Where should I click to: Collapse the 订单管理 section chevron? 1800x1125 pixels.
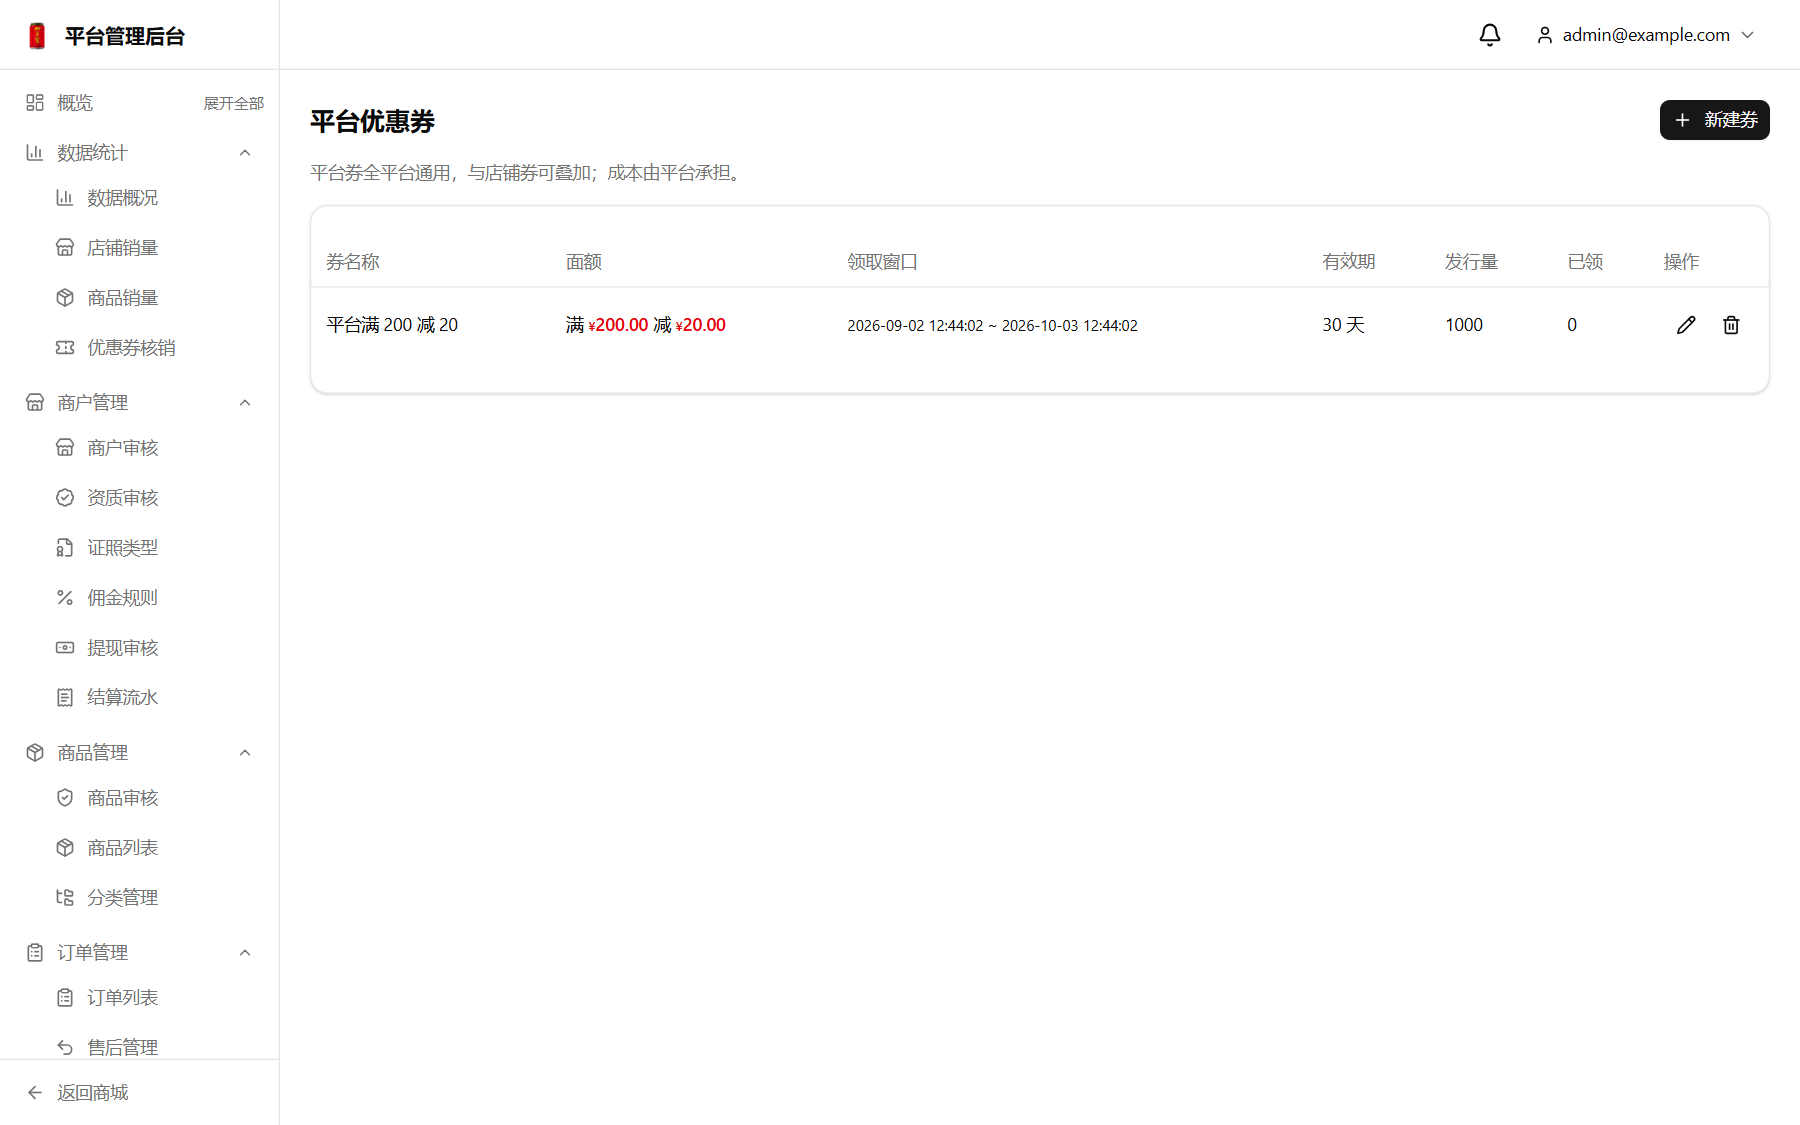click(x=245, y=952)
